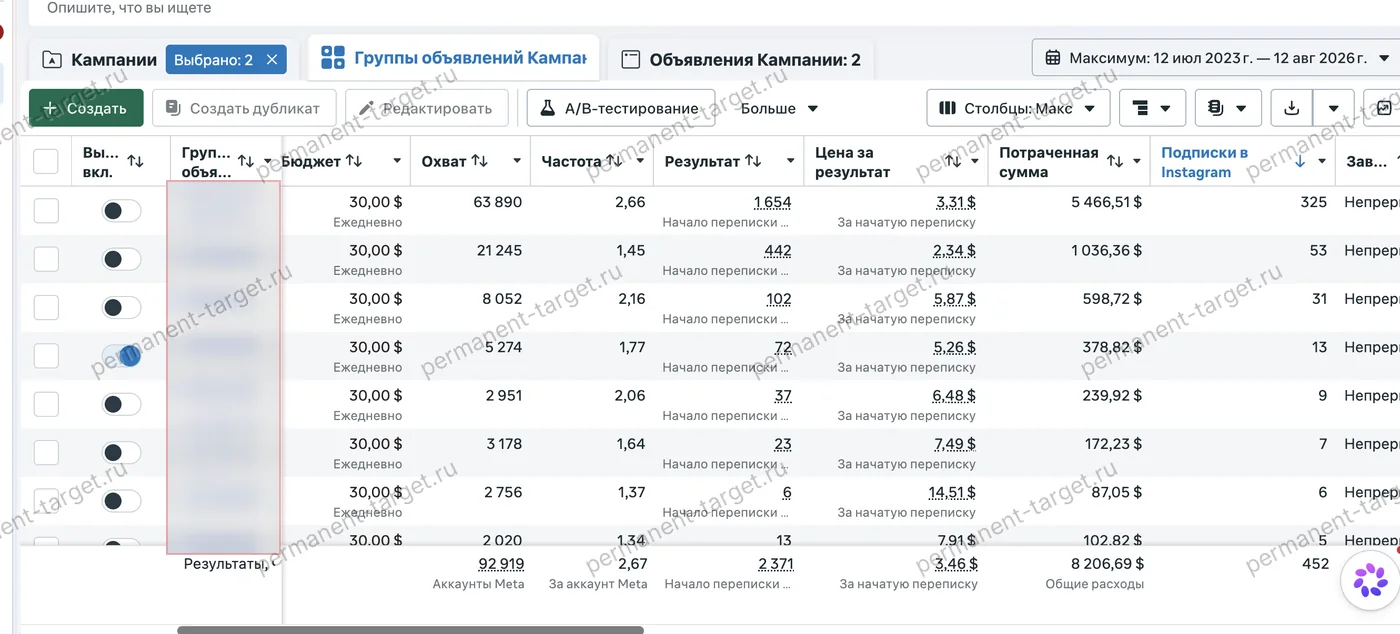Switch to the Кампании tab
Image resolution: width=1400 pixels, height=634 pixels.
[x=100, y=60]
